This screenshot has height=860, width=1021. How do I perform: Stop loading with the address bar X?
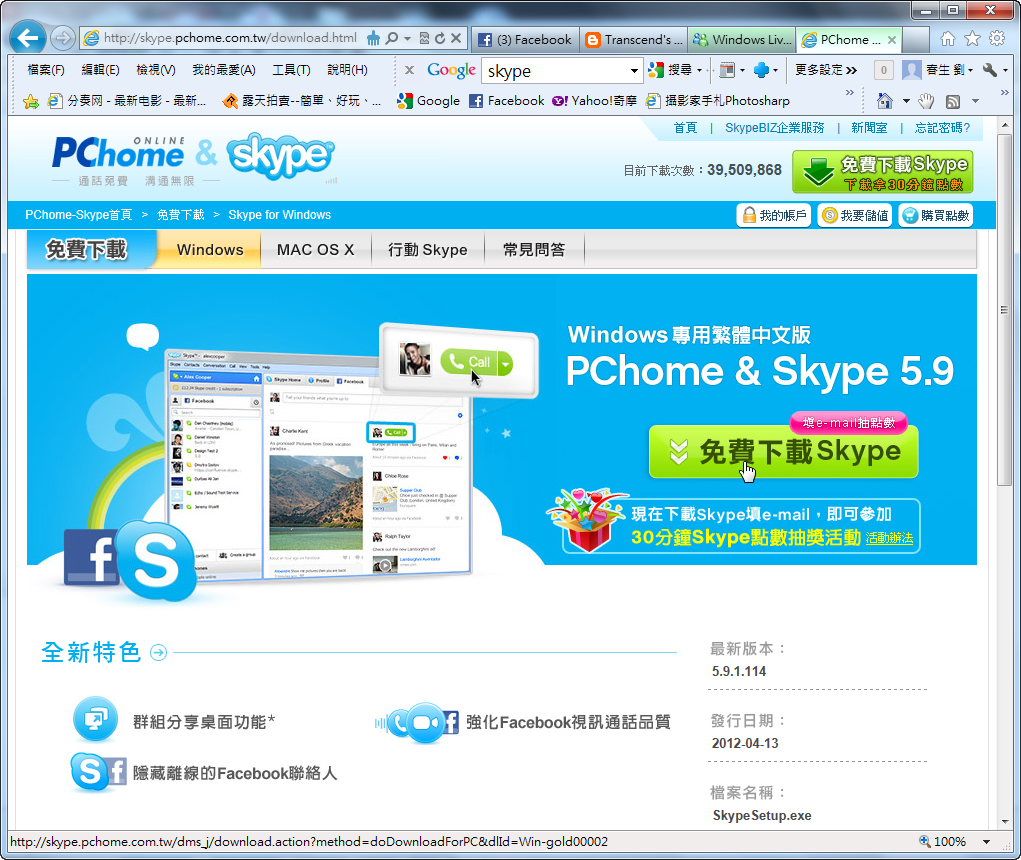pyautogui.click(x=456, y=38)
